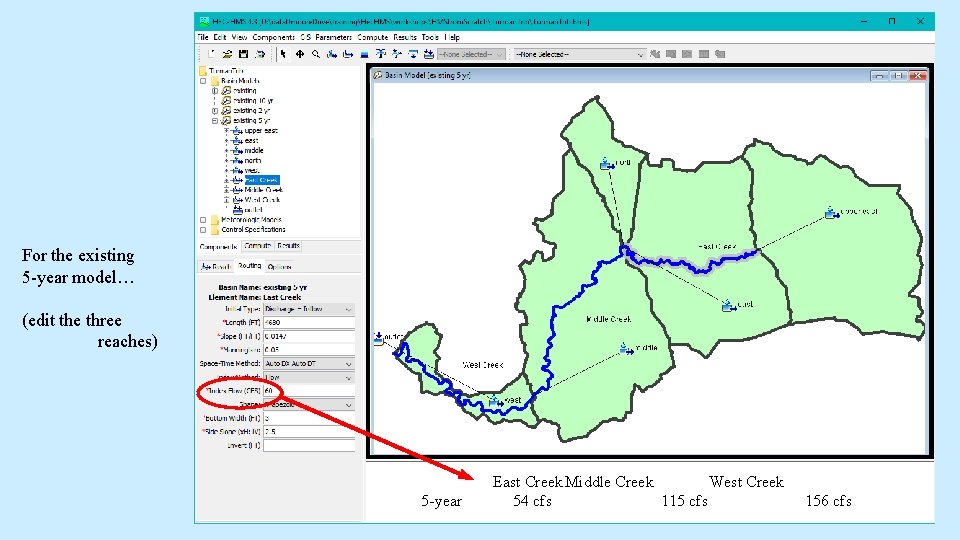Open the Edit menu

220,37
